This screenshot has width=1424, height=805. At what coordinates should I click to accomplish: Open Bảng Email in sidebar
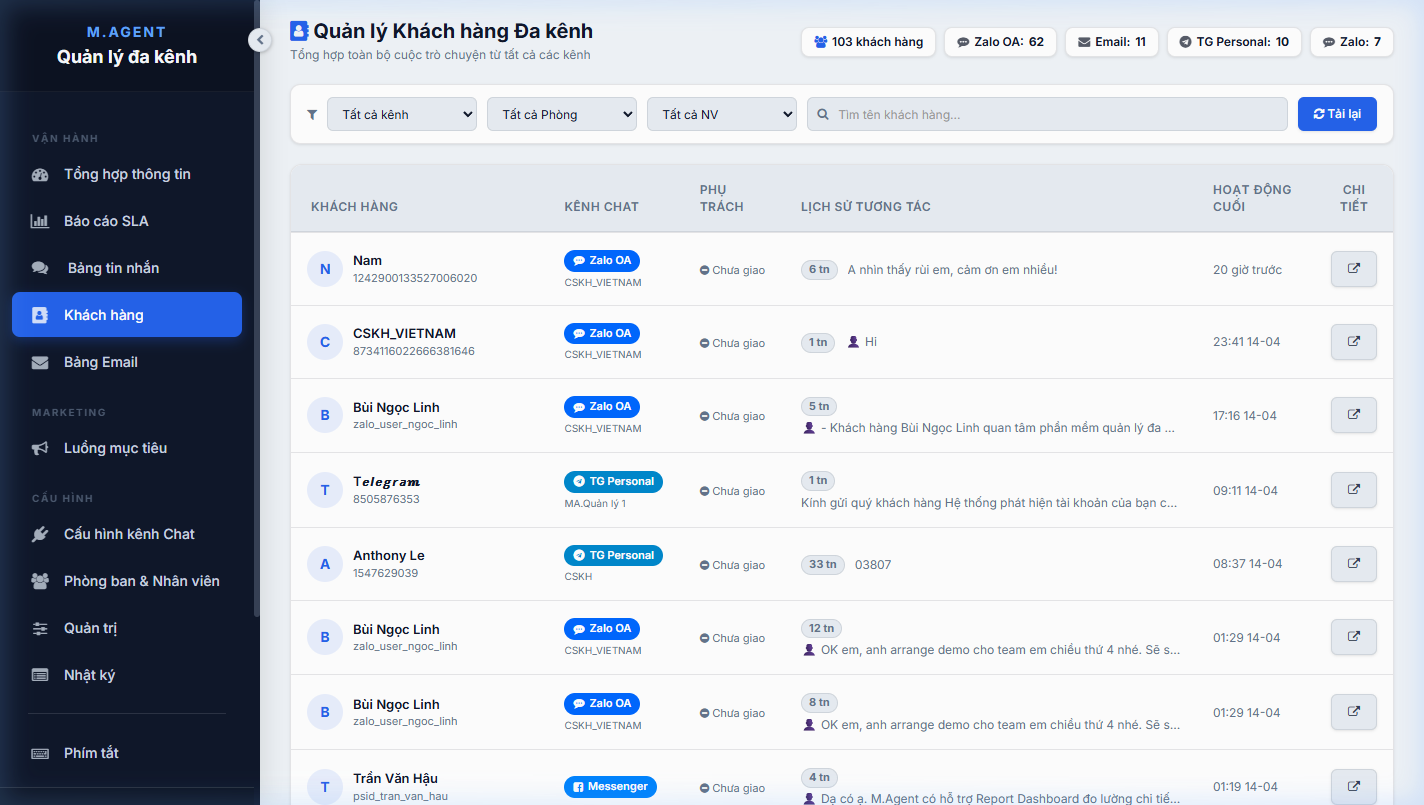(x=127, y=362)
